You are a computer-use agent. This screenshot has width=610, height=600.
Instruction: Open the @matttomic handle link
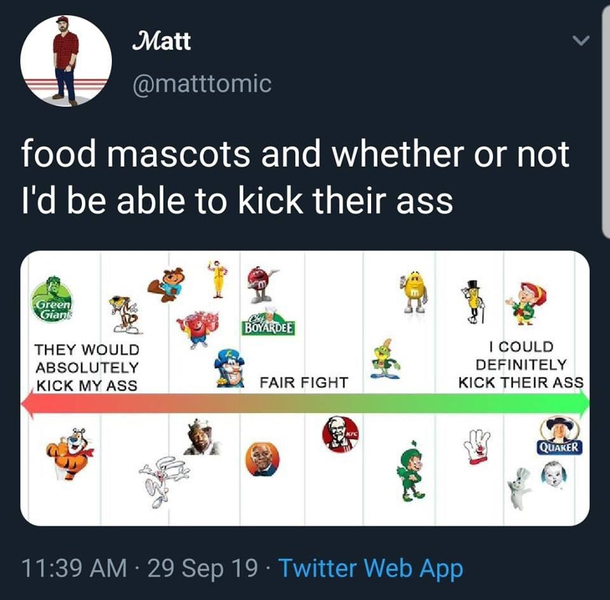[202, 84]
